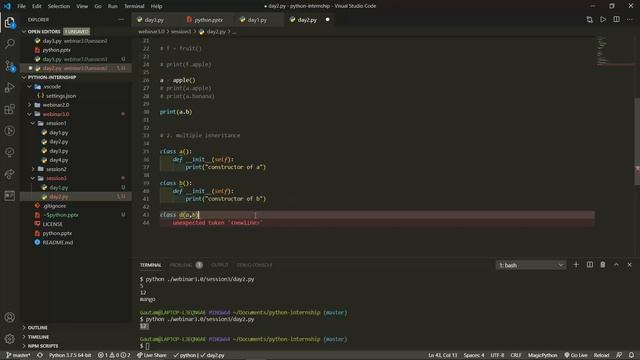The width and height of the screenshot is (640, 360).
Task: Kill the terminal with the trash icon
Action: 603,265
